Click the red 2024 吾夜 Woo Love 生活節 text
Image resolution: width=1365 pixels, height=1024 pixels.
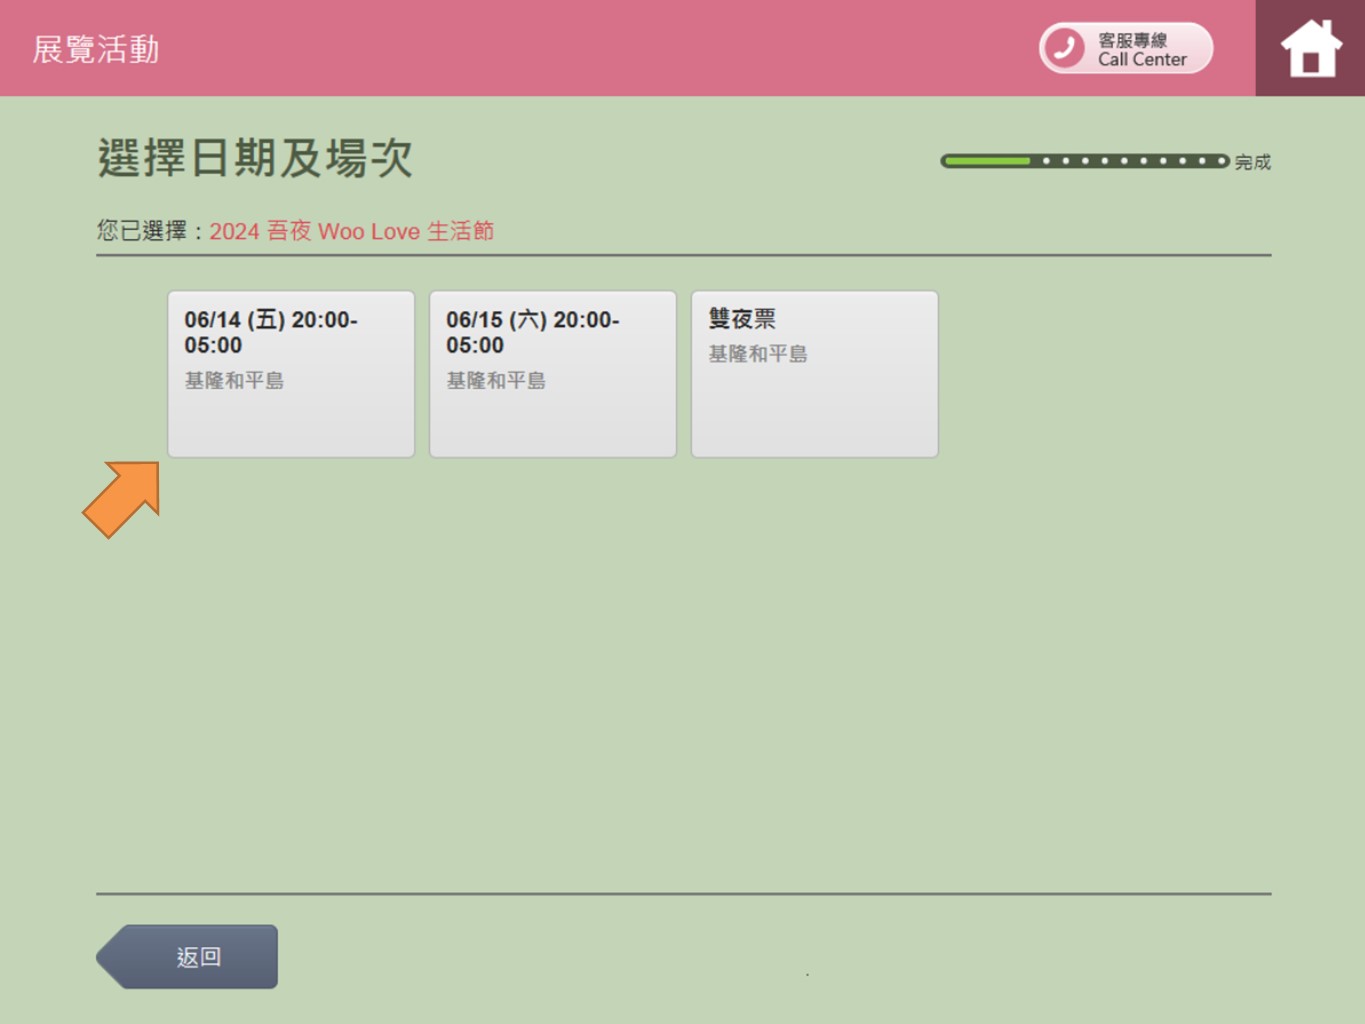pos(351,231)
